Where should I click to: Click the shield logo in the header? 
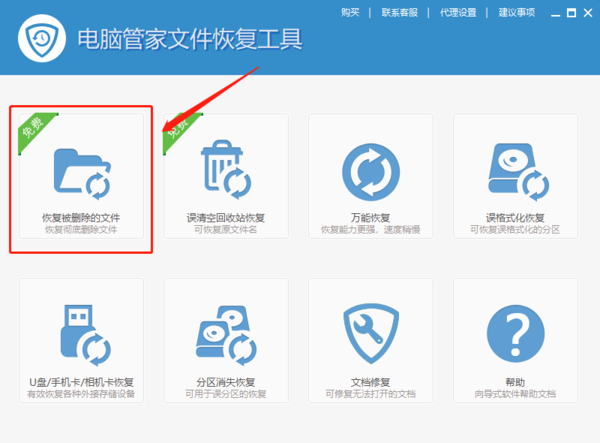pyautogui.click(x=42, y=38)
